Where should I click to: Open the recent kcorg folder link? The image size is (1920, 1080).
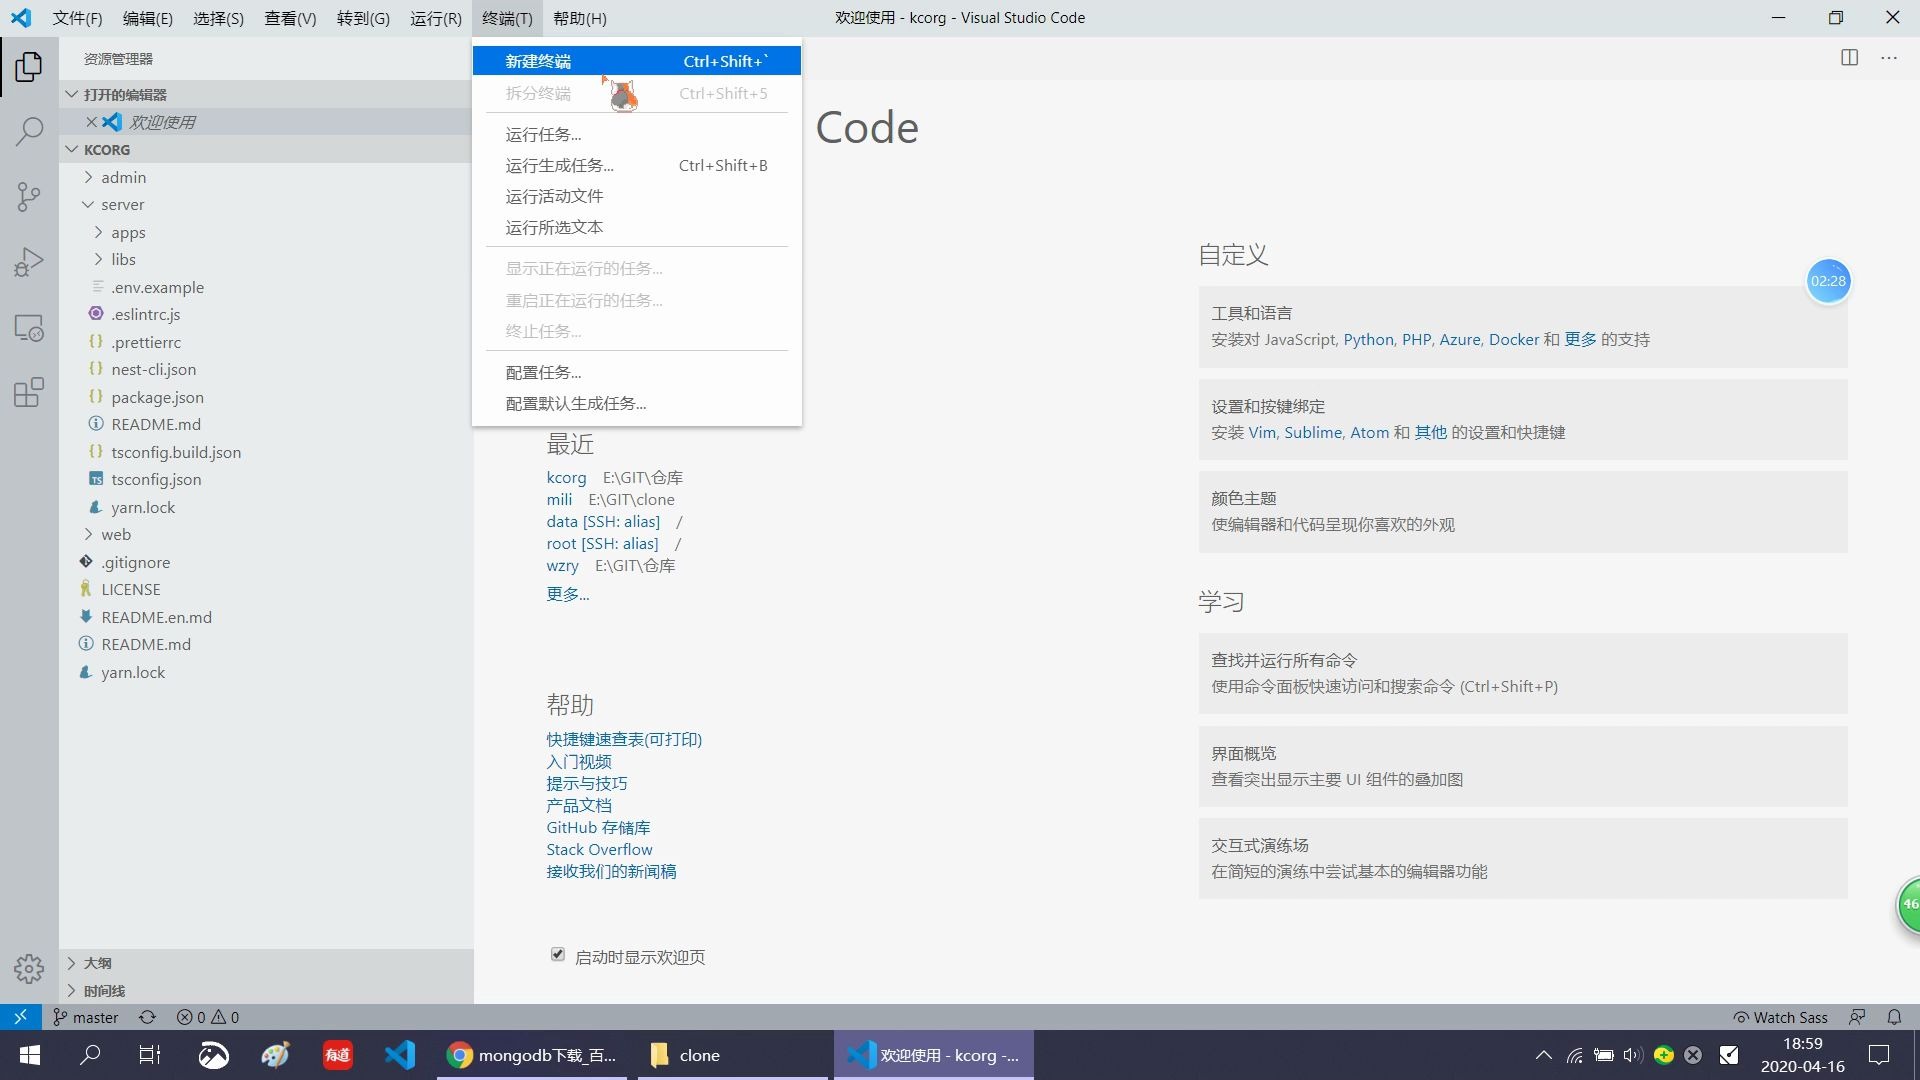(566, 478)
